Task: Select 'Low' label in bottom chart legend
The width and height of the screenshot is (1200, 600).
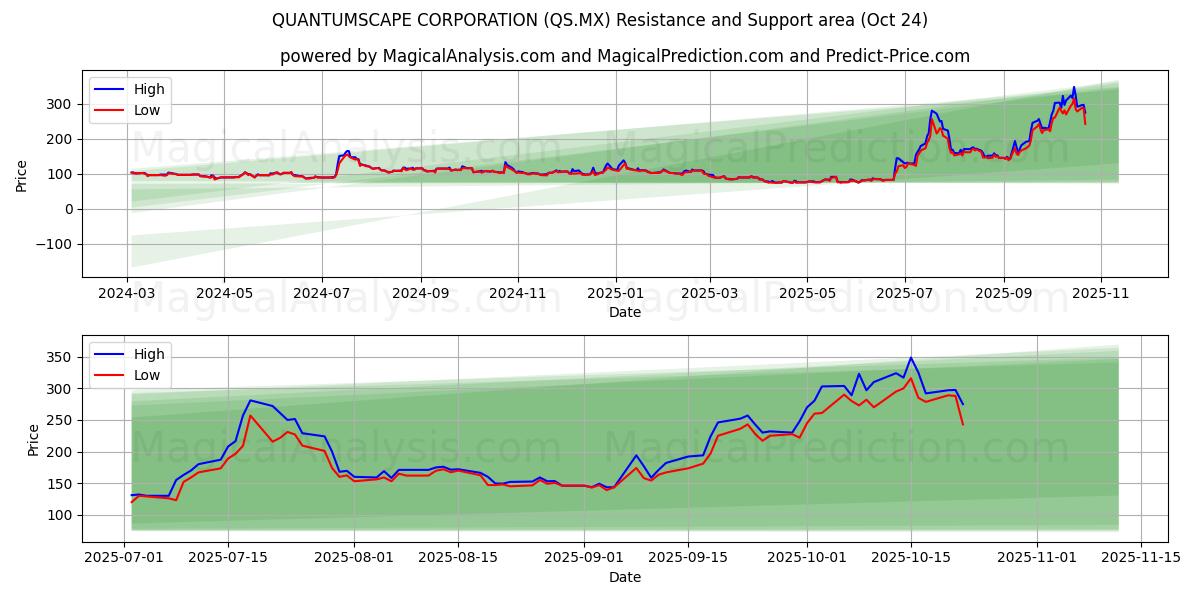Action: 148,374
